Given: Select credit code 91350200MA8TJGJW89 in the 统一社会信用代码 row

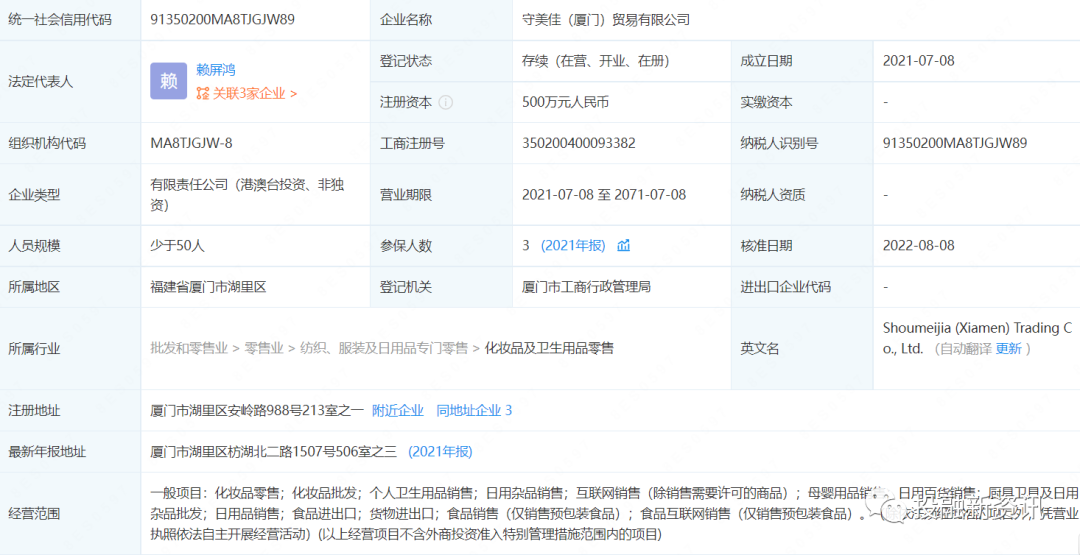Looking at the screenshot, I should 222,20.
